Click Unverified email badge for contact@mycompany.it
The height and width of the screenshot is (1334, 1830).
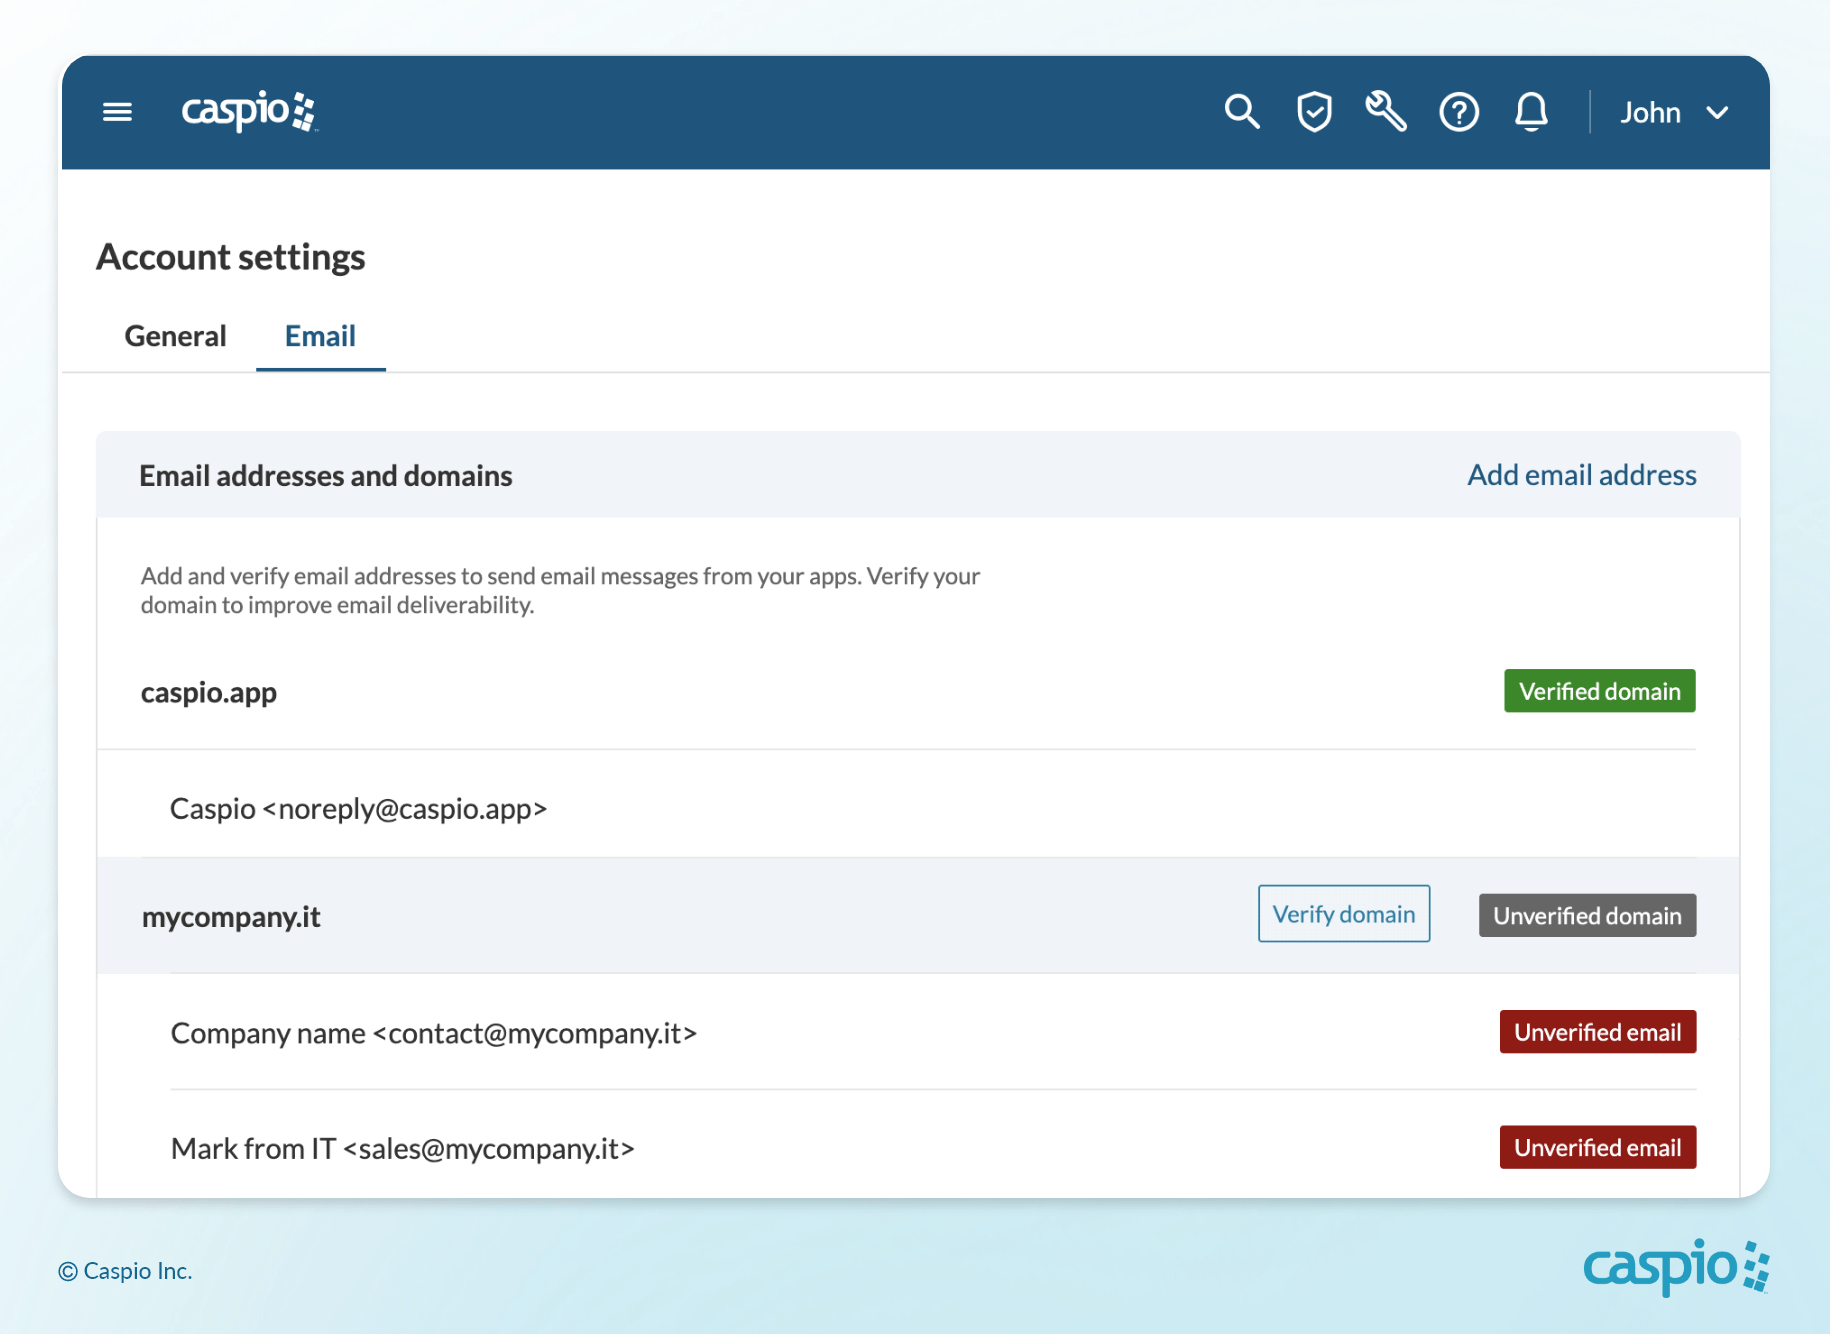[1597, 1032]
